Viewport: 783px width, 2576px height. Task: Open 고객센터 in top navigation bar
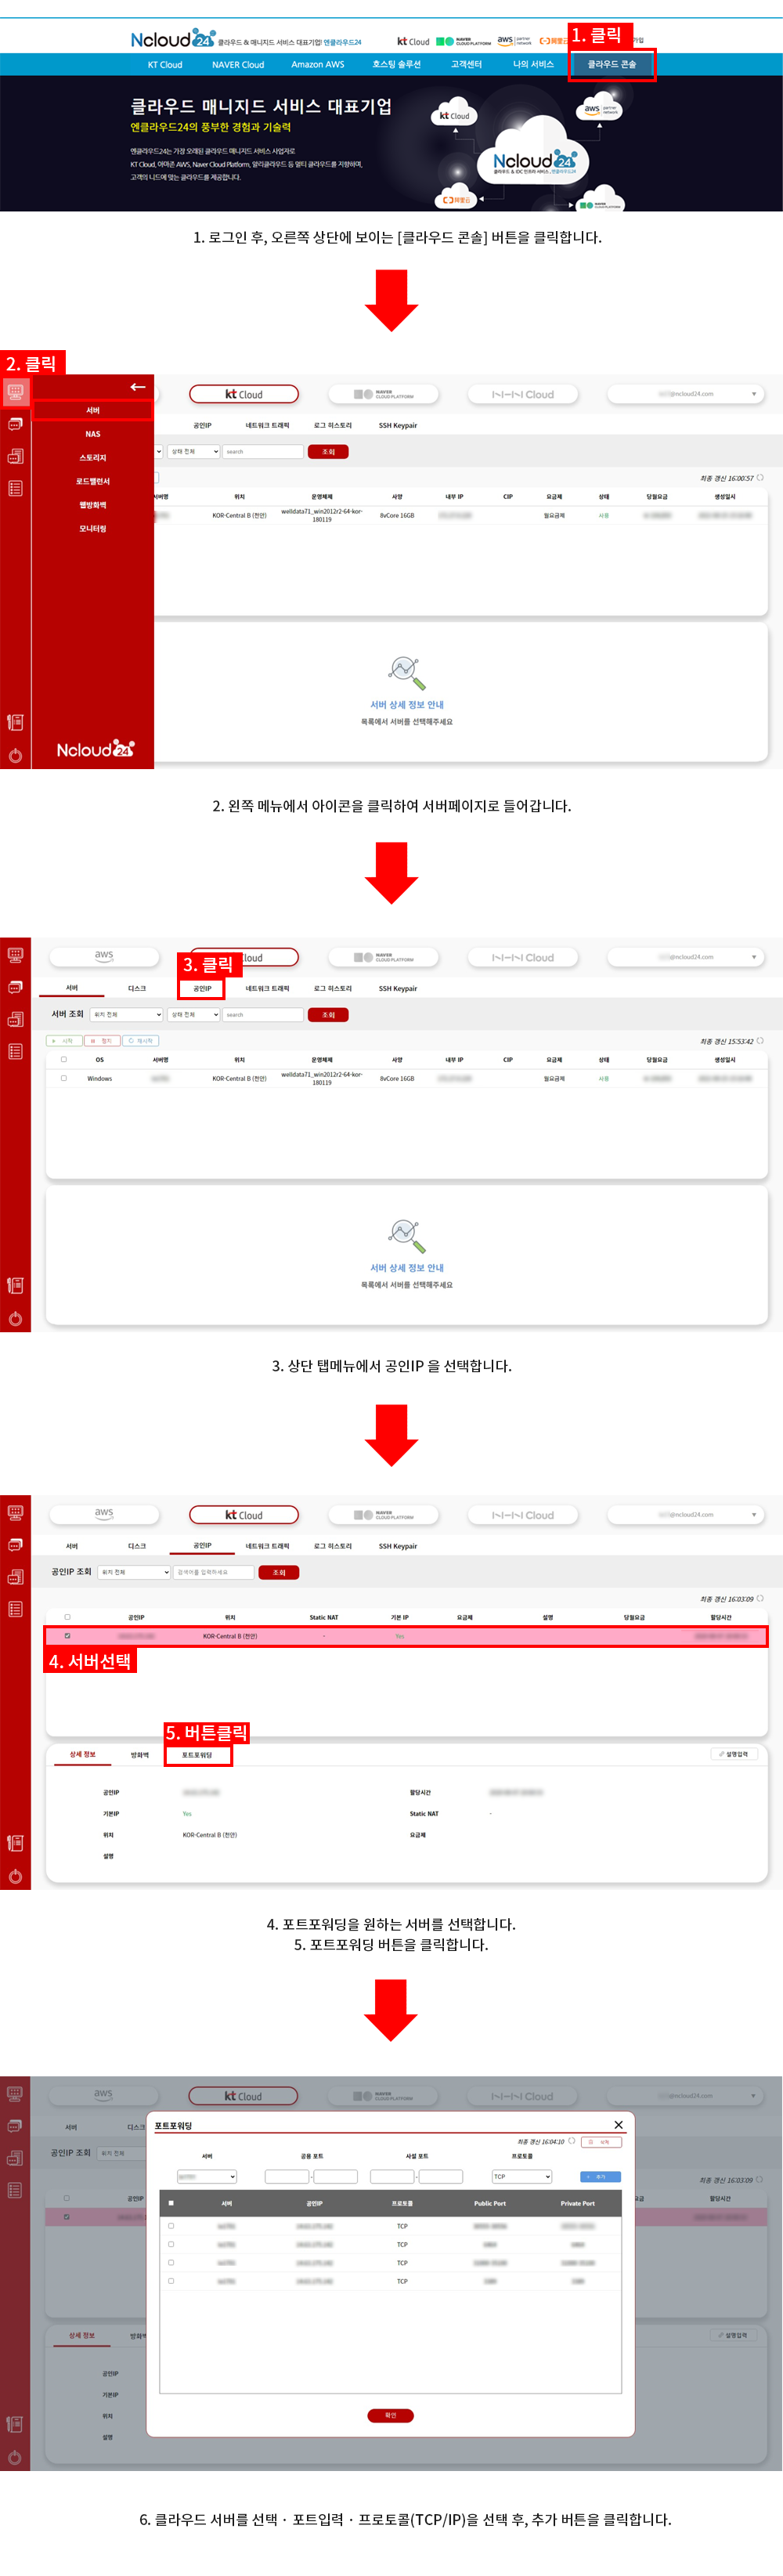pyautogui.click(x=466, y=64)
